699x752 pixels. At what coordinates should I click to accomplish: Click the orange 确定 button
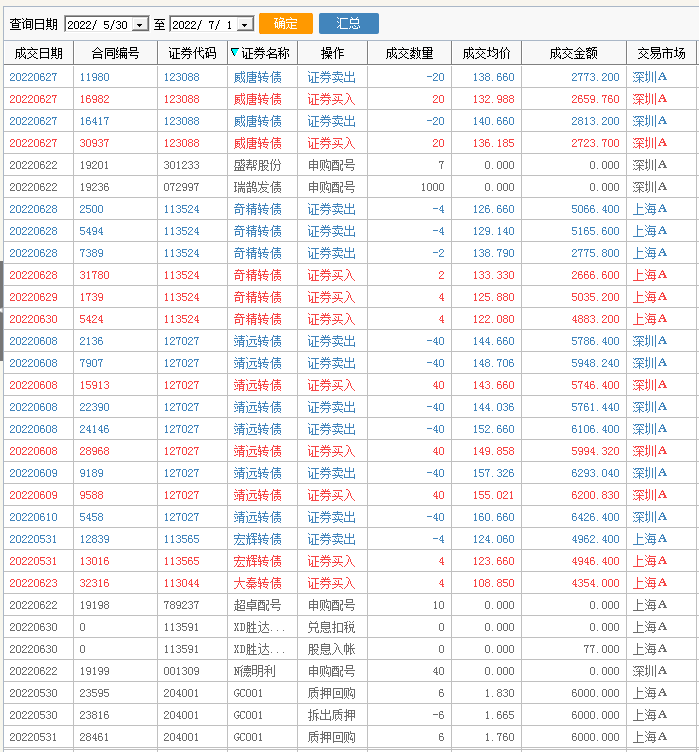(x=286, y=24)
